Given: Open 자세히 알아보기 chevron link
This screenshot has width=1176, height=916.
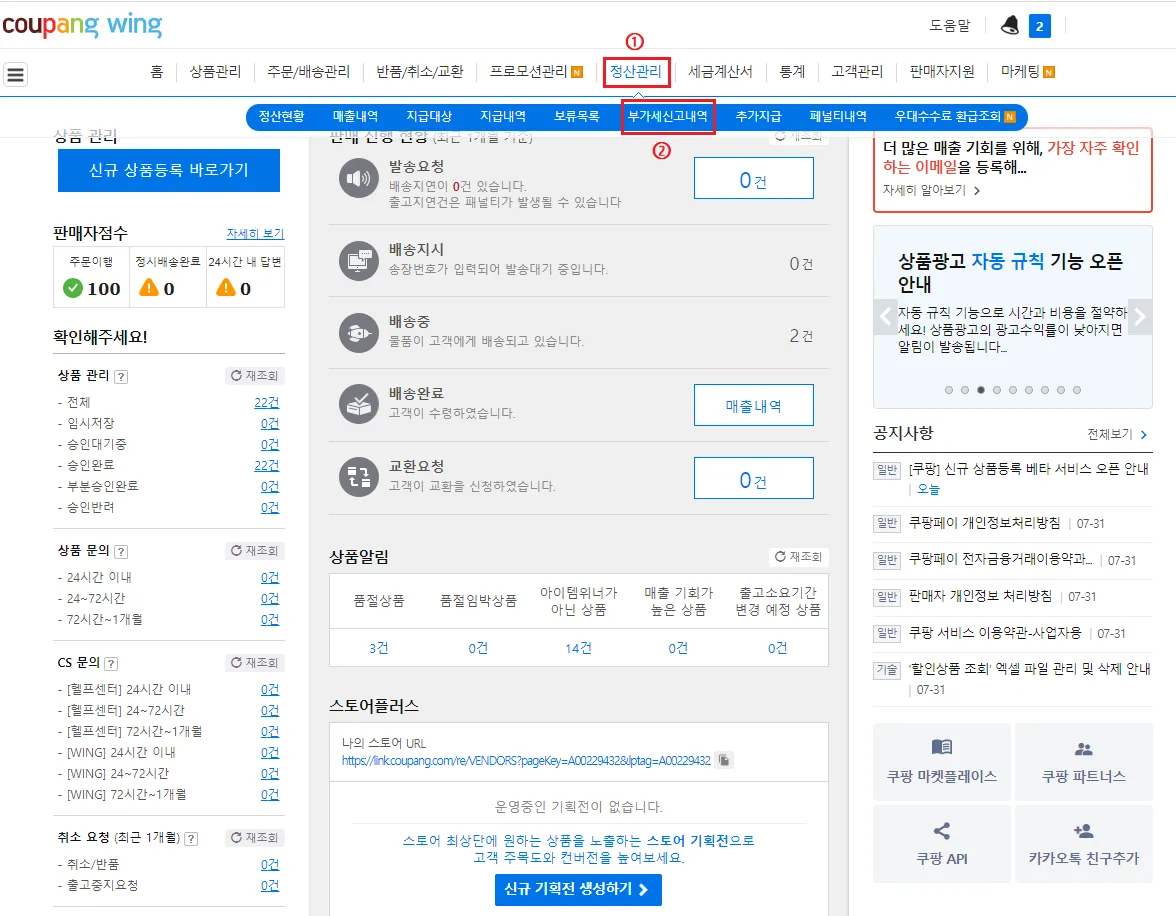Looking at the screenshot, I should pyautogui.click(x=932, y=191).
